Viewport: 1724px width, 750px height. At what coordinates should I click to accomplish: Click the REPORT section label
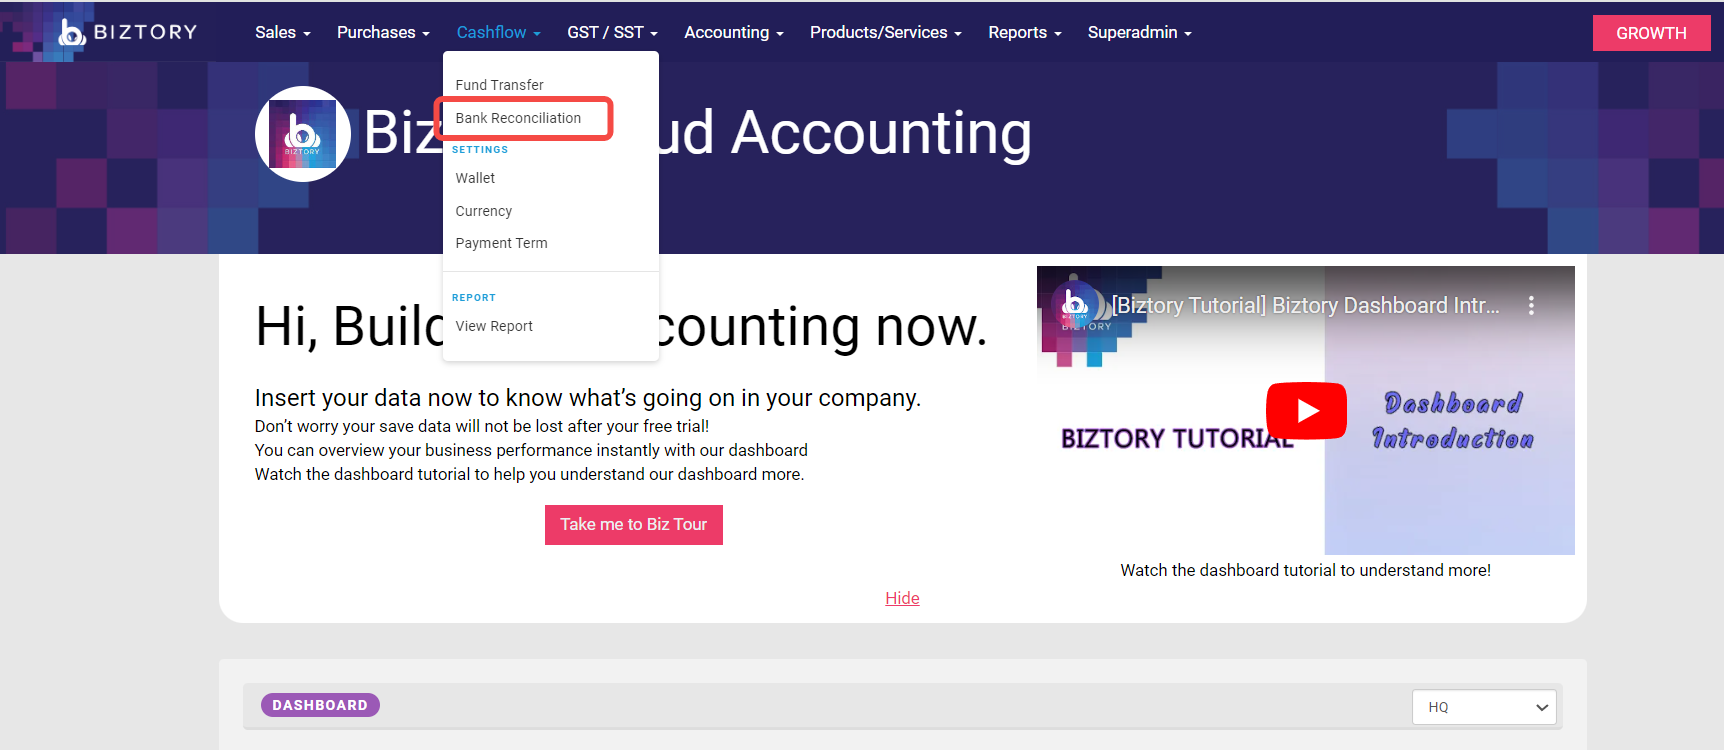coord(474,298)
